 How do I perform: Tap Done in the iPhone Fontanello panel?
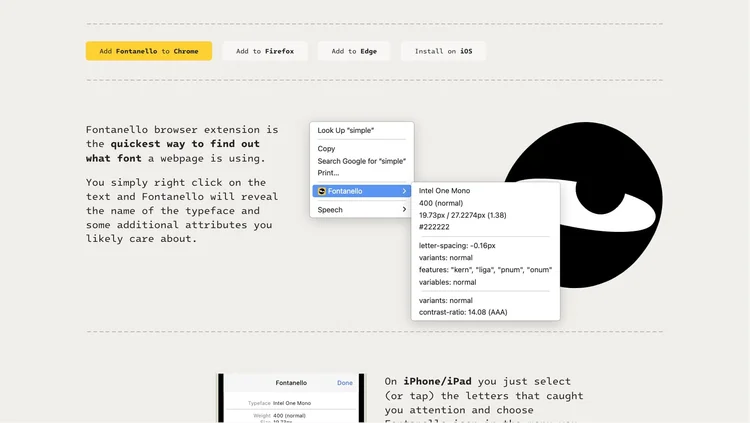click(x=345, y=383)
